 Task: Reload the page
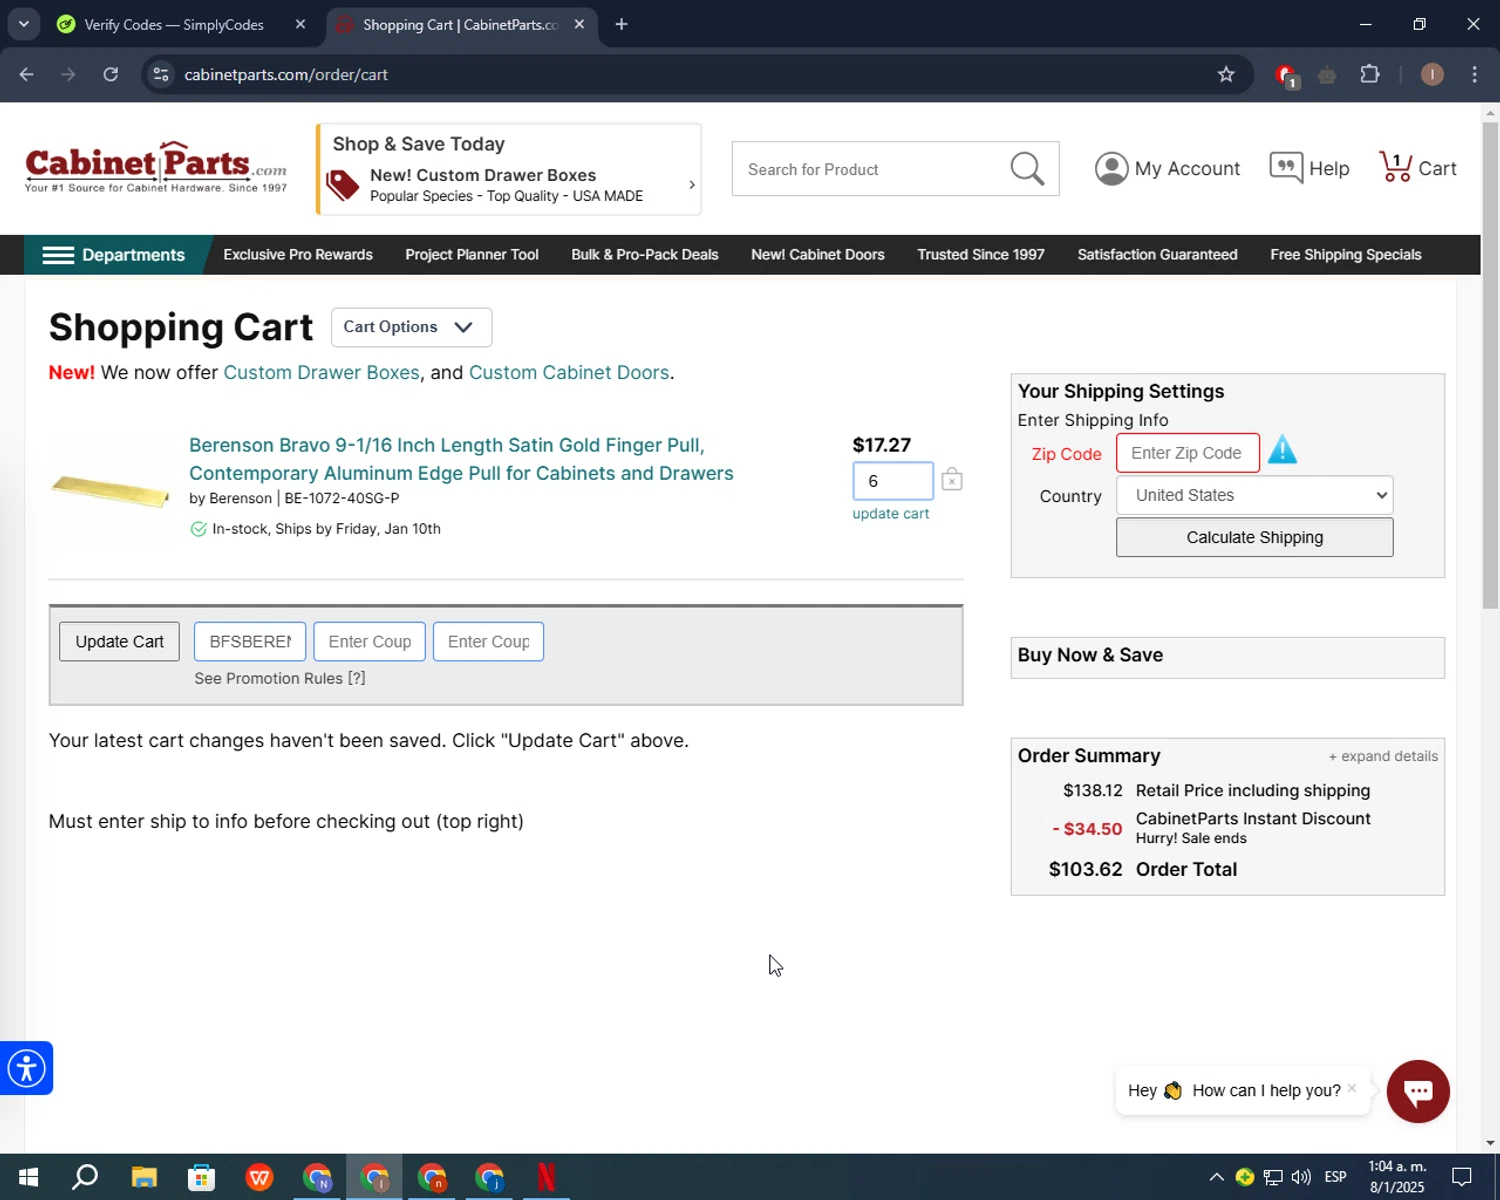coord(111,75)
